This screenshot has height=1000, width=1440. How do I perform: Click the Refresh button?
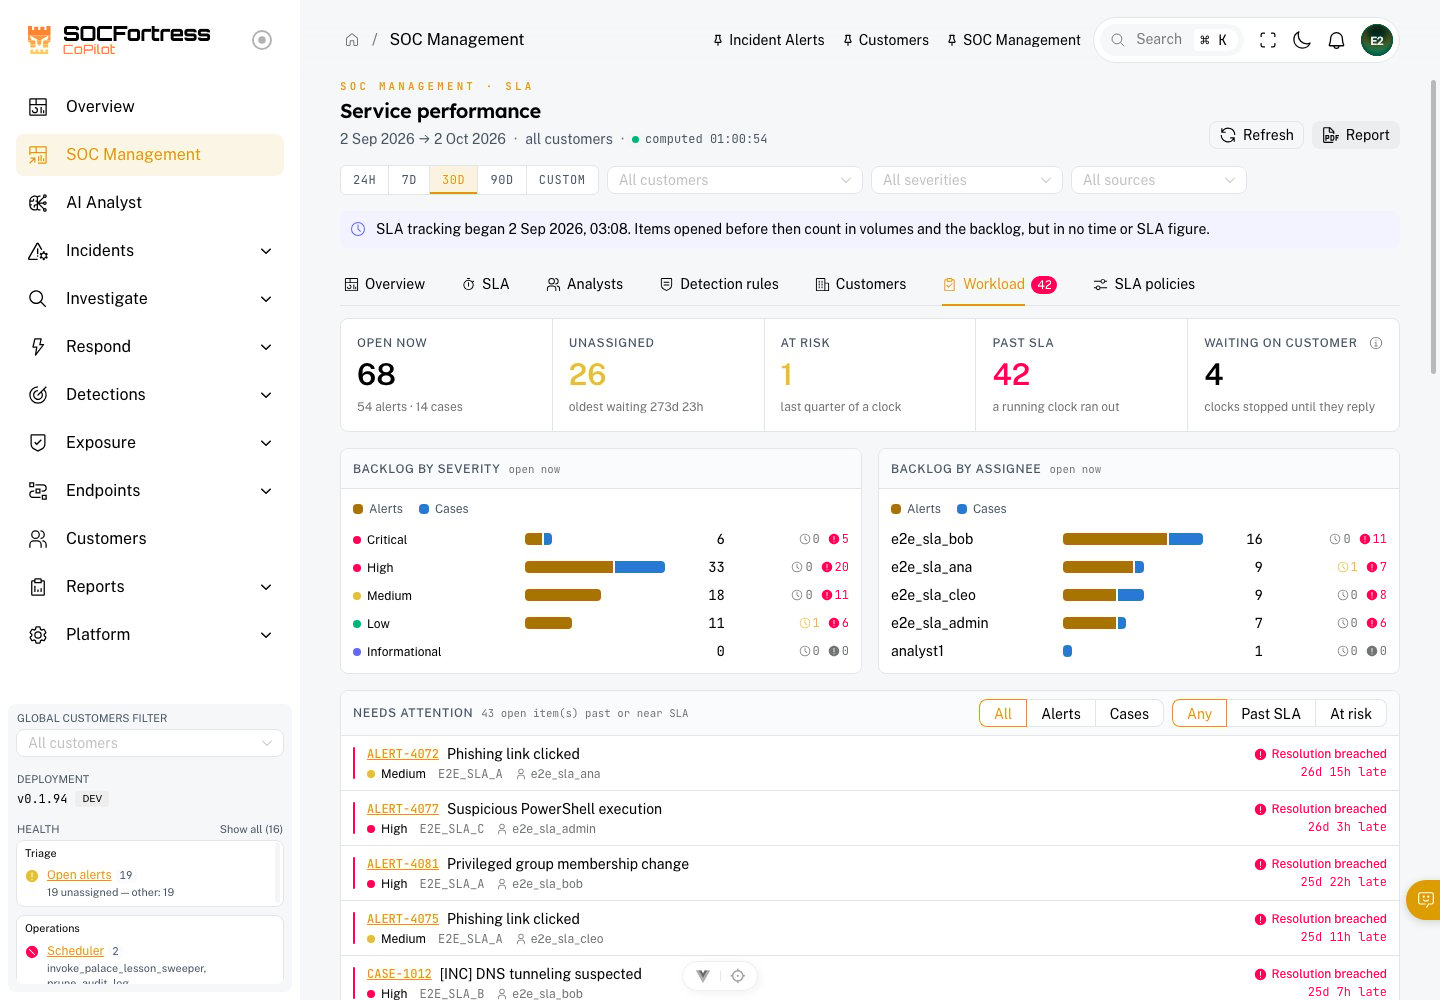pos(1257,135)
